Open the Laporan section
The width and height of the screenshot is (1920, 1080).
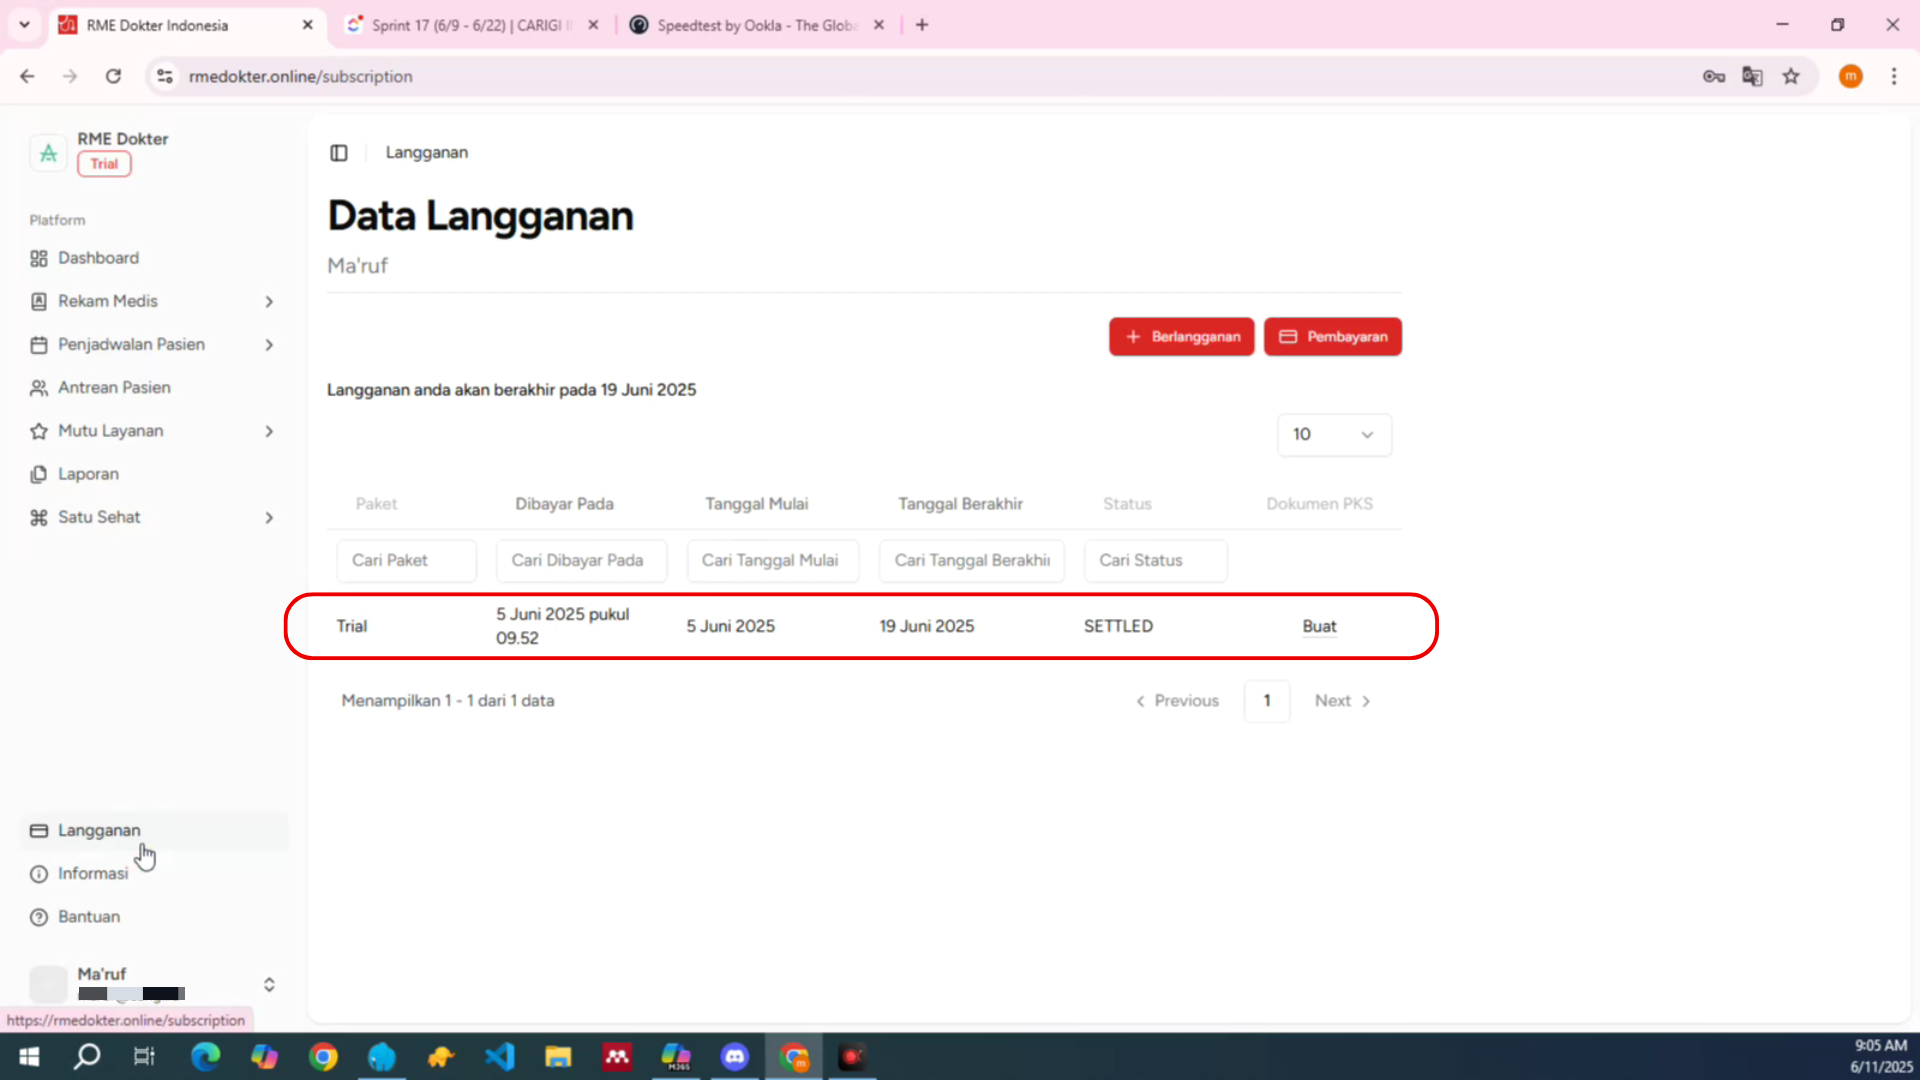[x=88, y=474]
